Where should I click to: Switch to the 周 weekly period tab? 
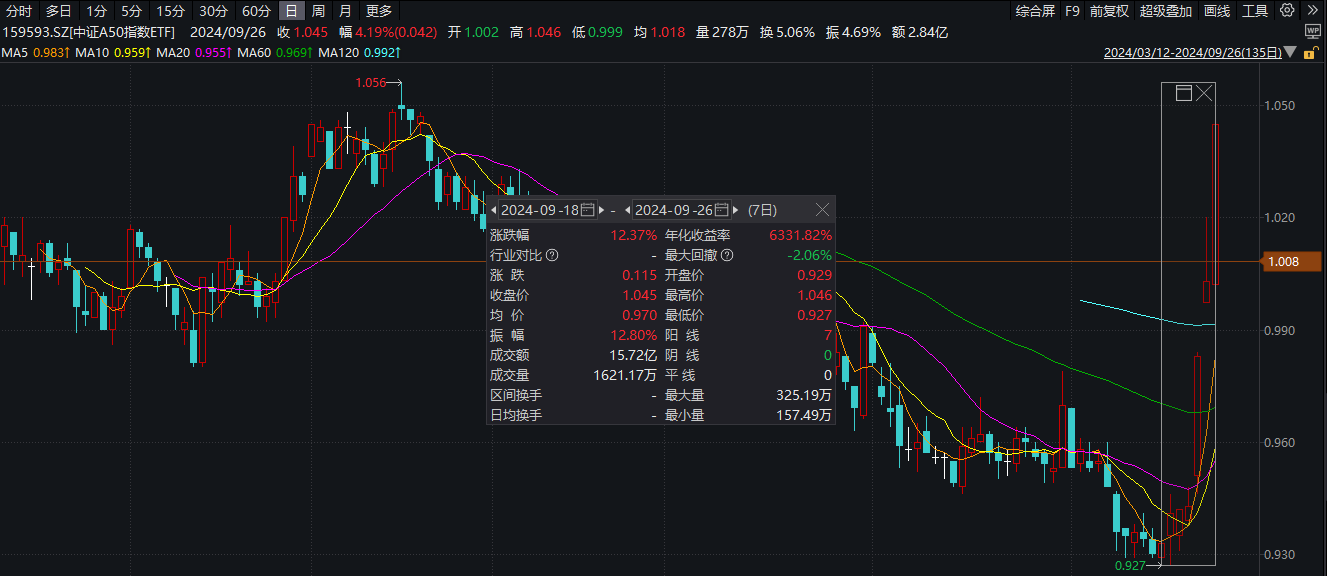coord(318,11)
